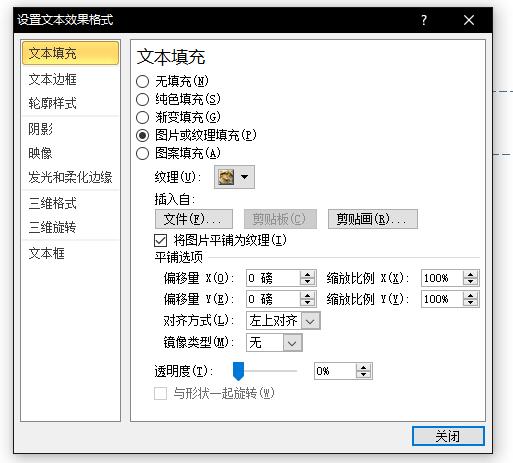Select the 渐变填充 radio button

point(142,117)
